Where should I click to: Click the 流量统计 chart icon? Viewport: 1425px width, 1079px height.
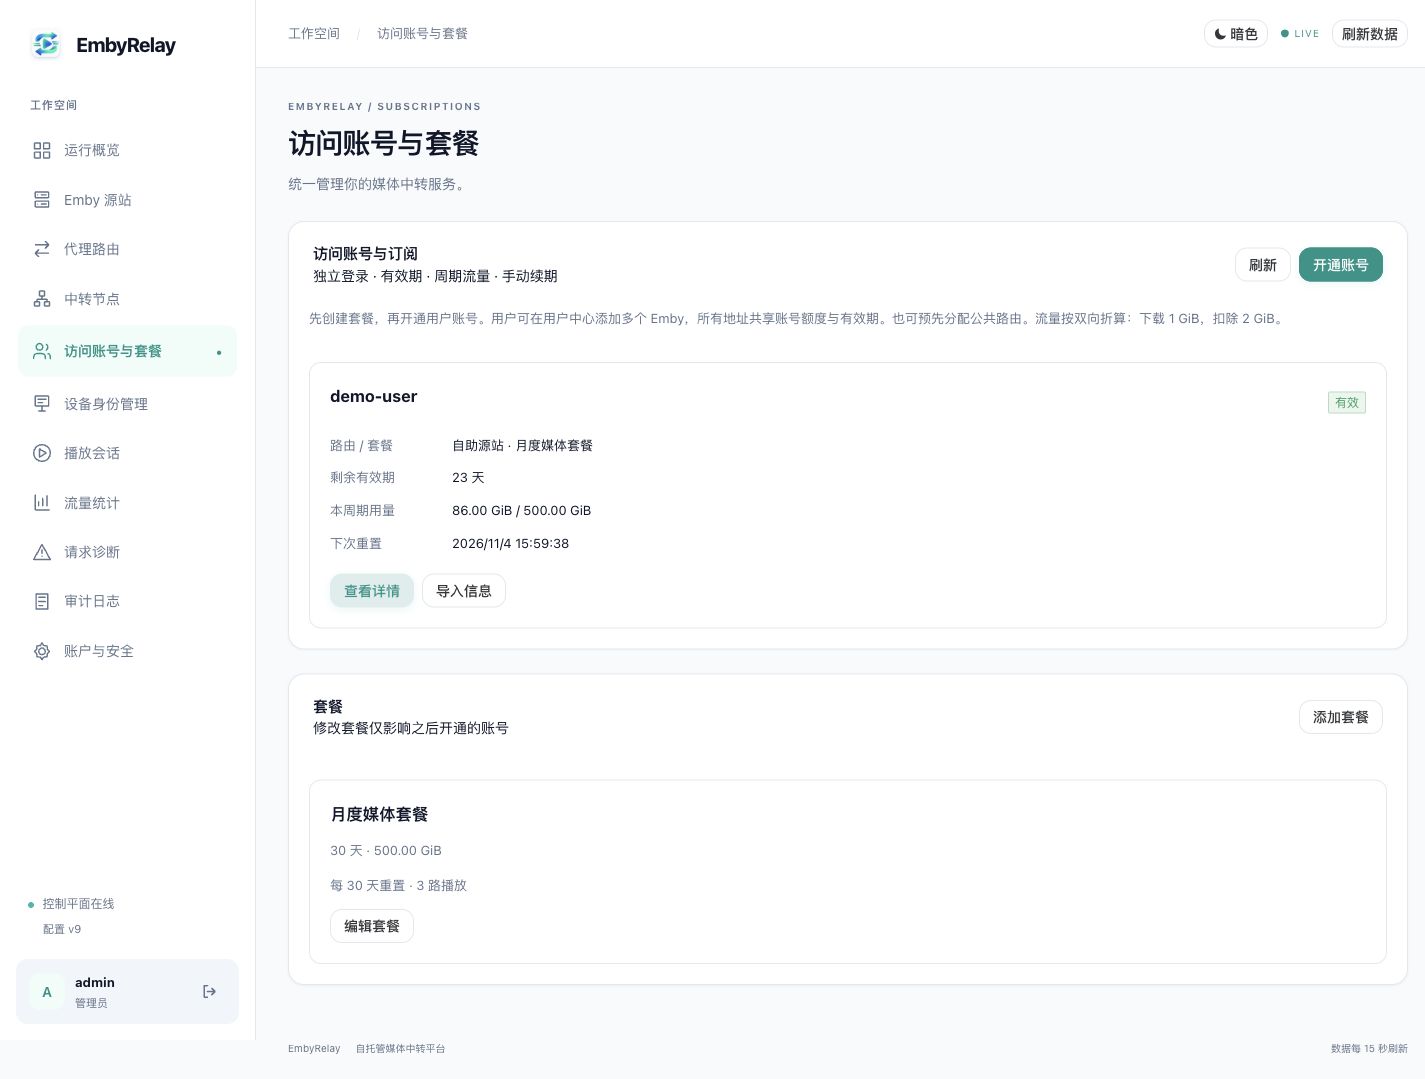coord(42,503)
